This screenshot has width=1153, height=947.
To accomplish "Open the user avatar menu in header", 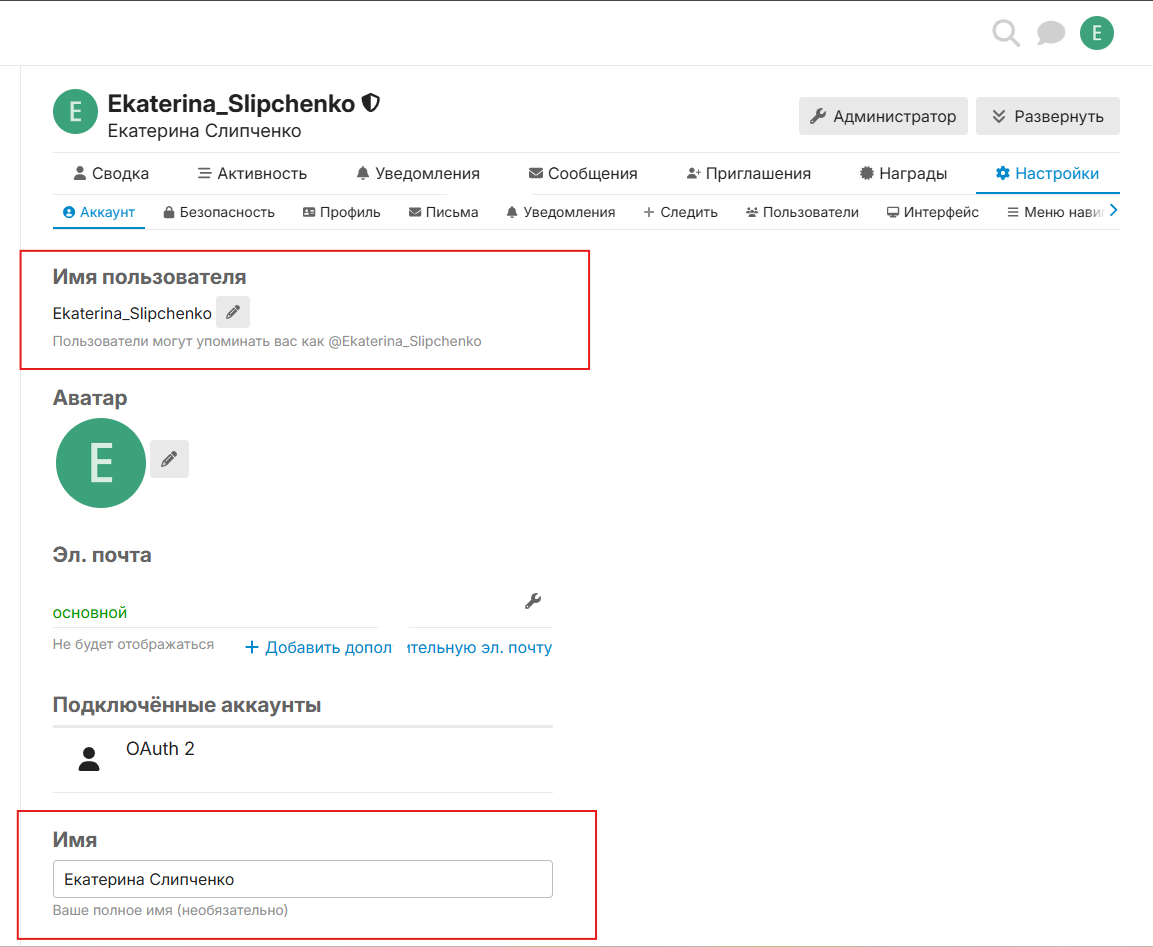I will click(x=1096, y=34).
